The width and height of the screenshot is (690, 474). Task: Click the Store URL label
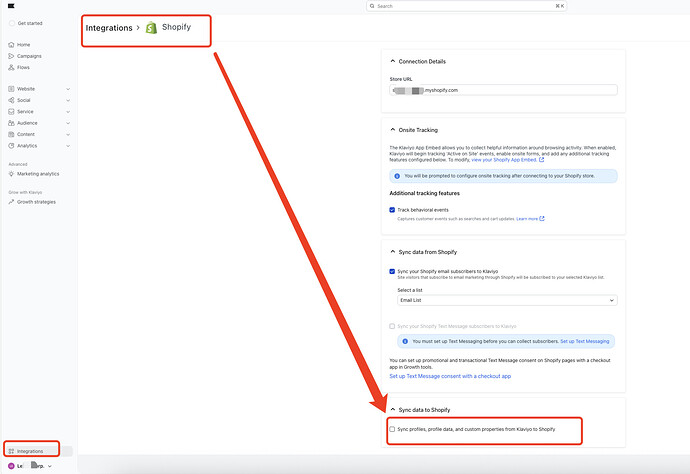[401, 79]
